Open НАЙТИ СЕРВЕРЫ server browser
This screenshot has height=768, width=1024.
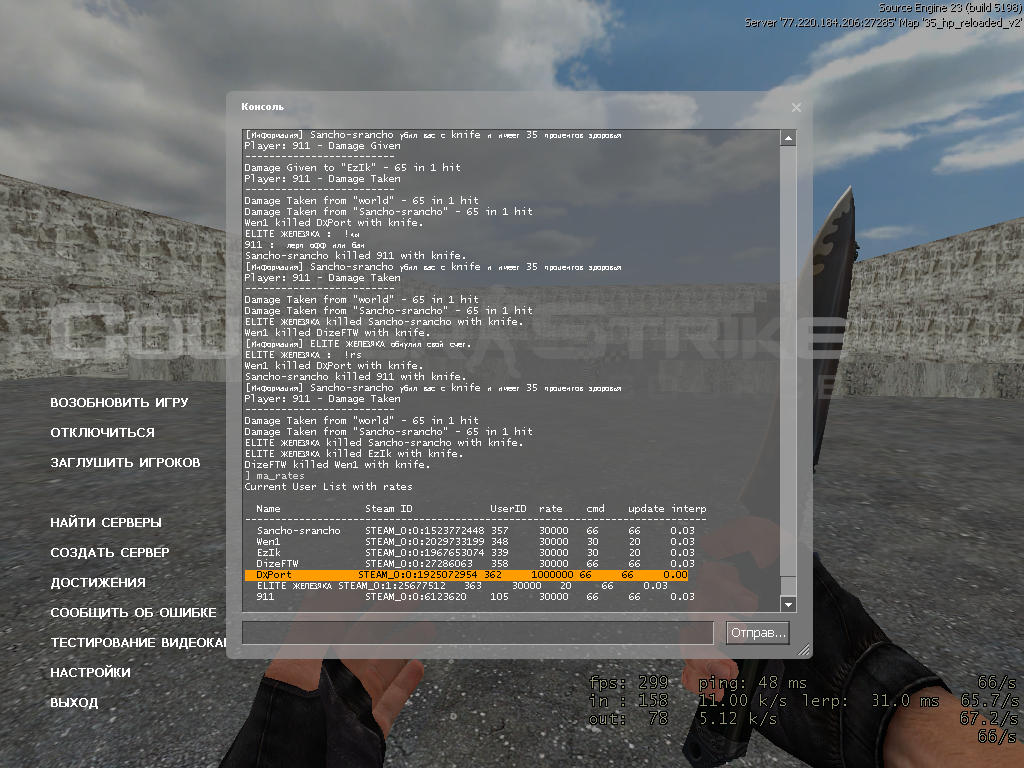click(x=106, y=523)
